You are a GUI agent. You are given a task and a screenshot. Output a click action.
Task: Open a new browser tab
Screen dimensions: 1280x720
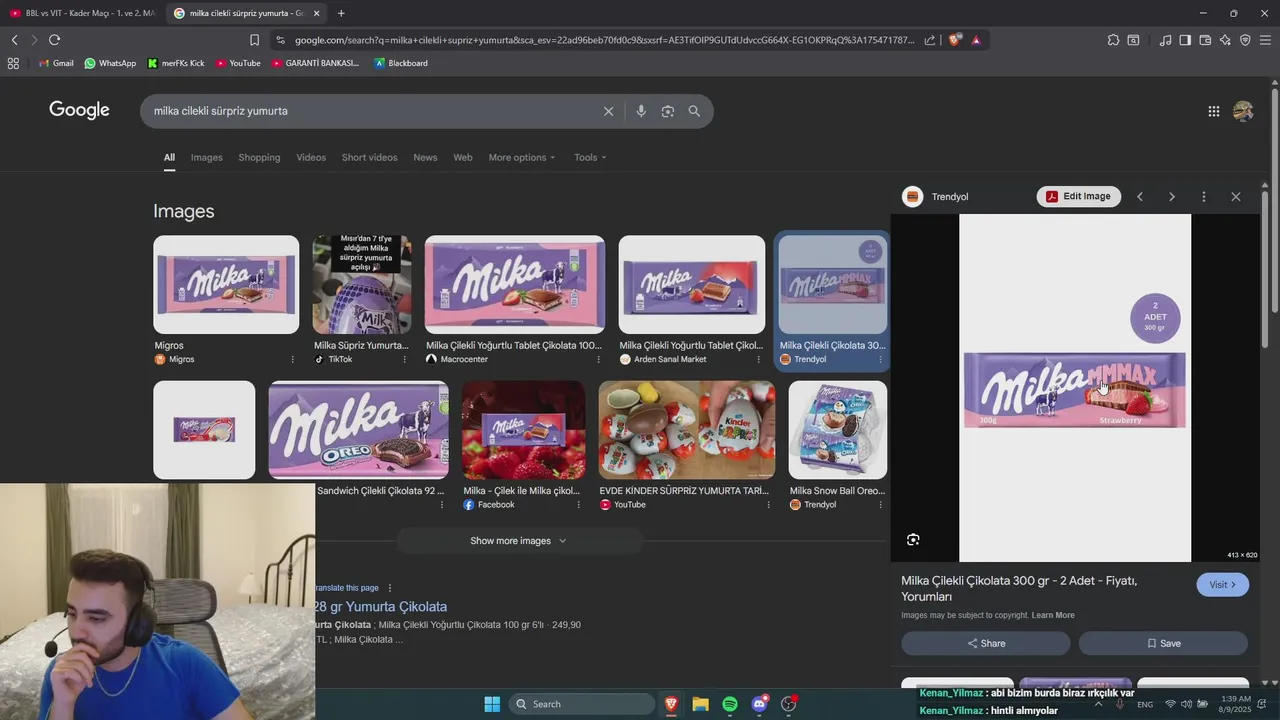click(341, 13)
